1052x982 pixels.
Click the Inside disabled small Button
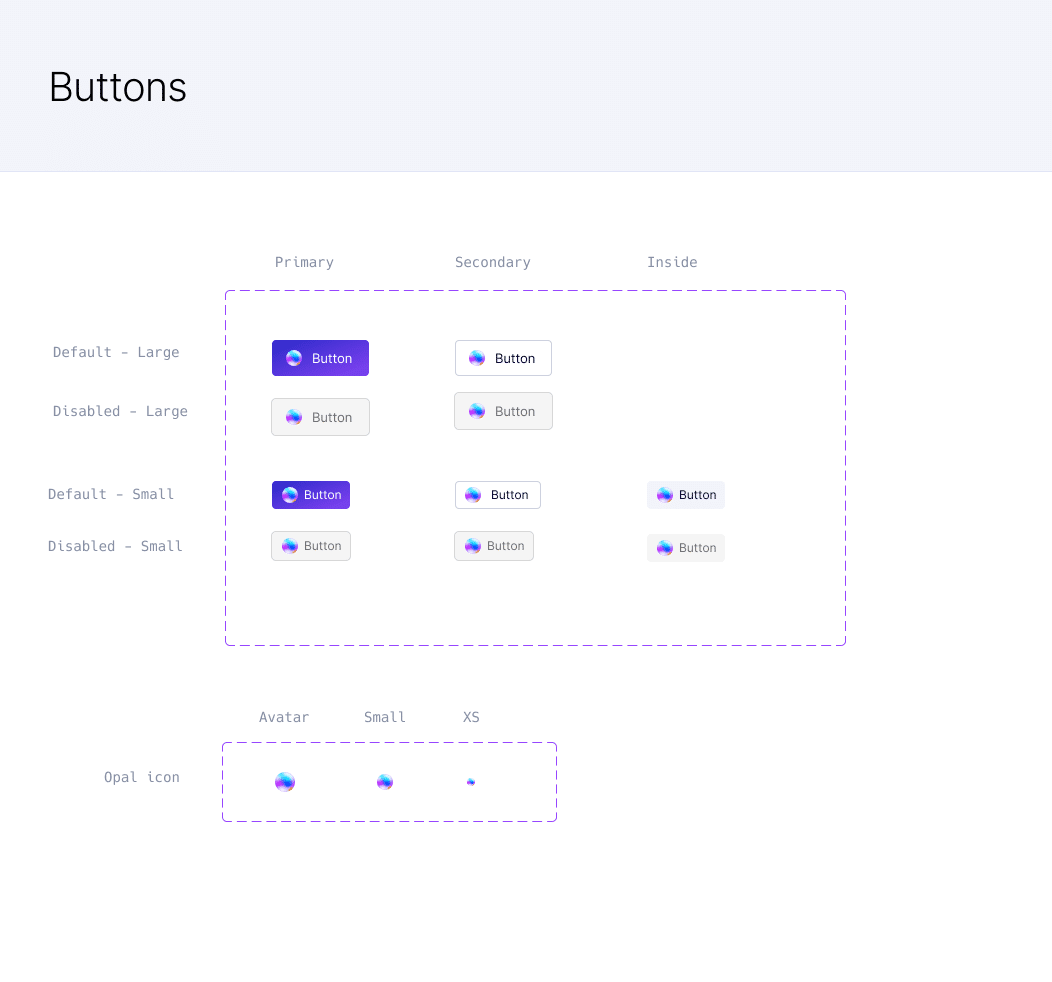[x=686, y=548]
